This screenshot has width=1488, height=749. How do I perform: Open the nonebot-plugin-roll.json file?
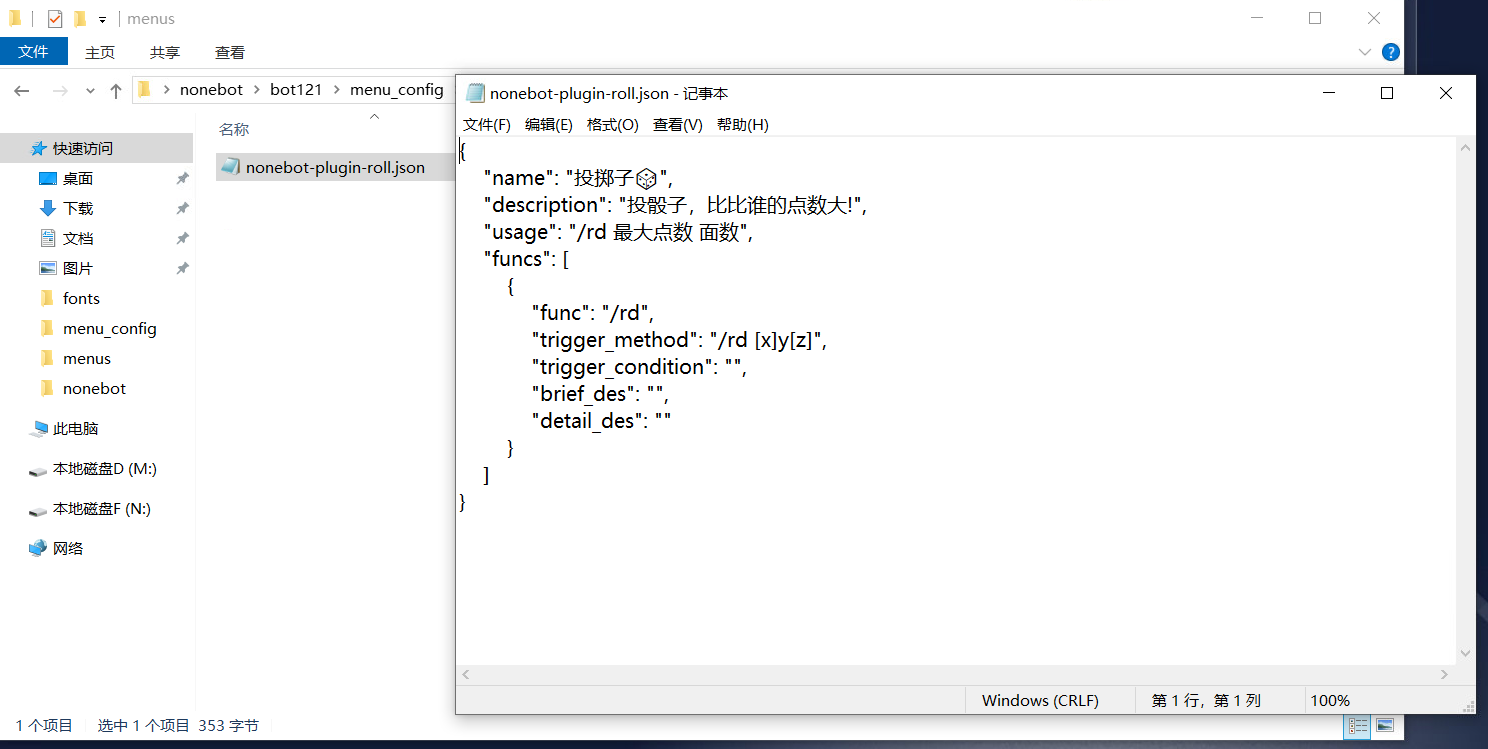pyautogui.click(x=335, y=167)
